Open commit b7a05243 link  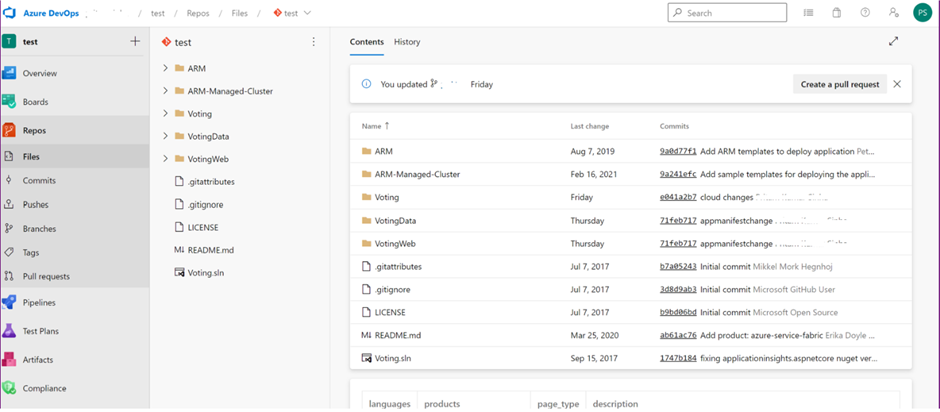click(678, 266)
